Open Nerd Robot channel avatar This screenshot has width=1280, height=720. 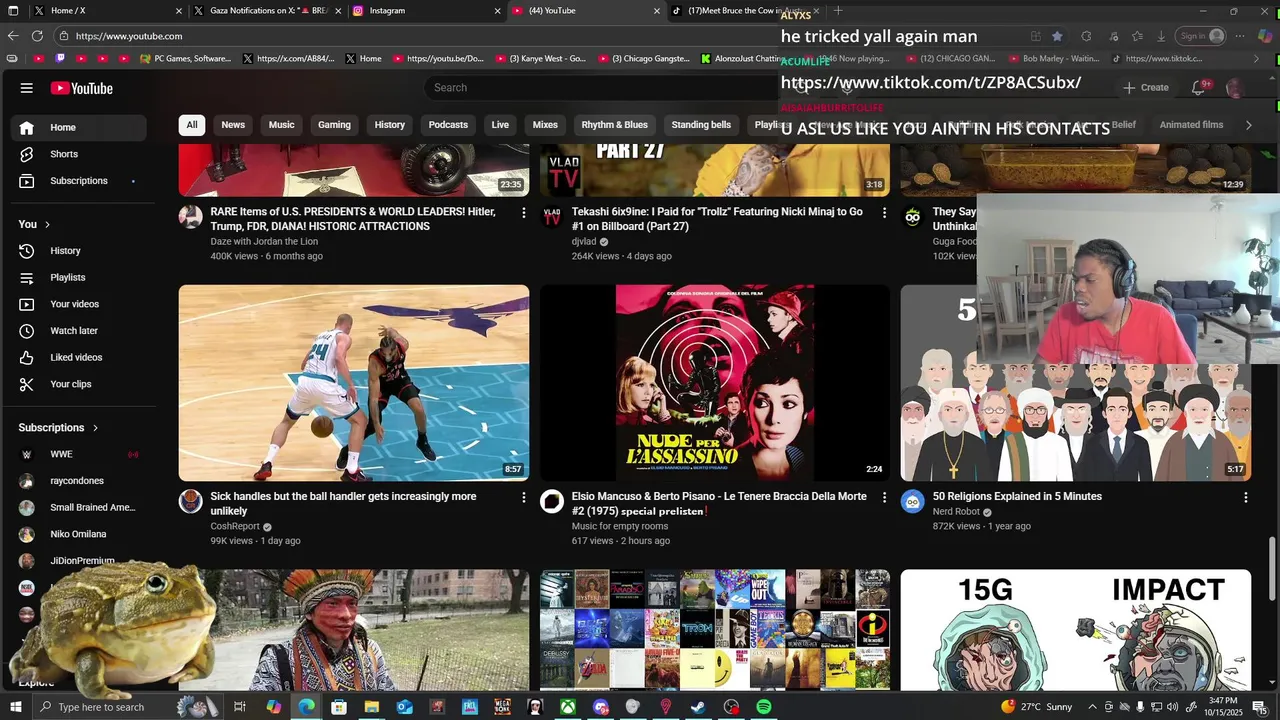coord(912,502)
